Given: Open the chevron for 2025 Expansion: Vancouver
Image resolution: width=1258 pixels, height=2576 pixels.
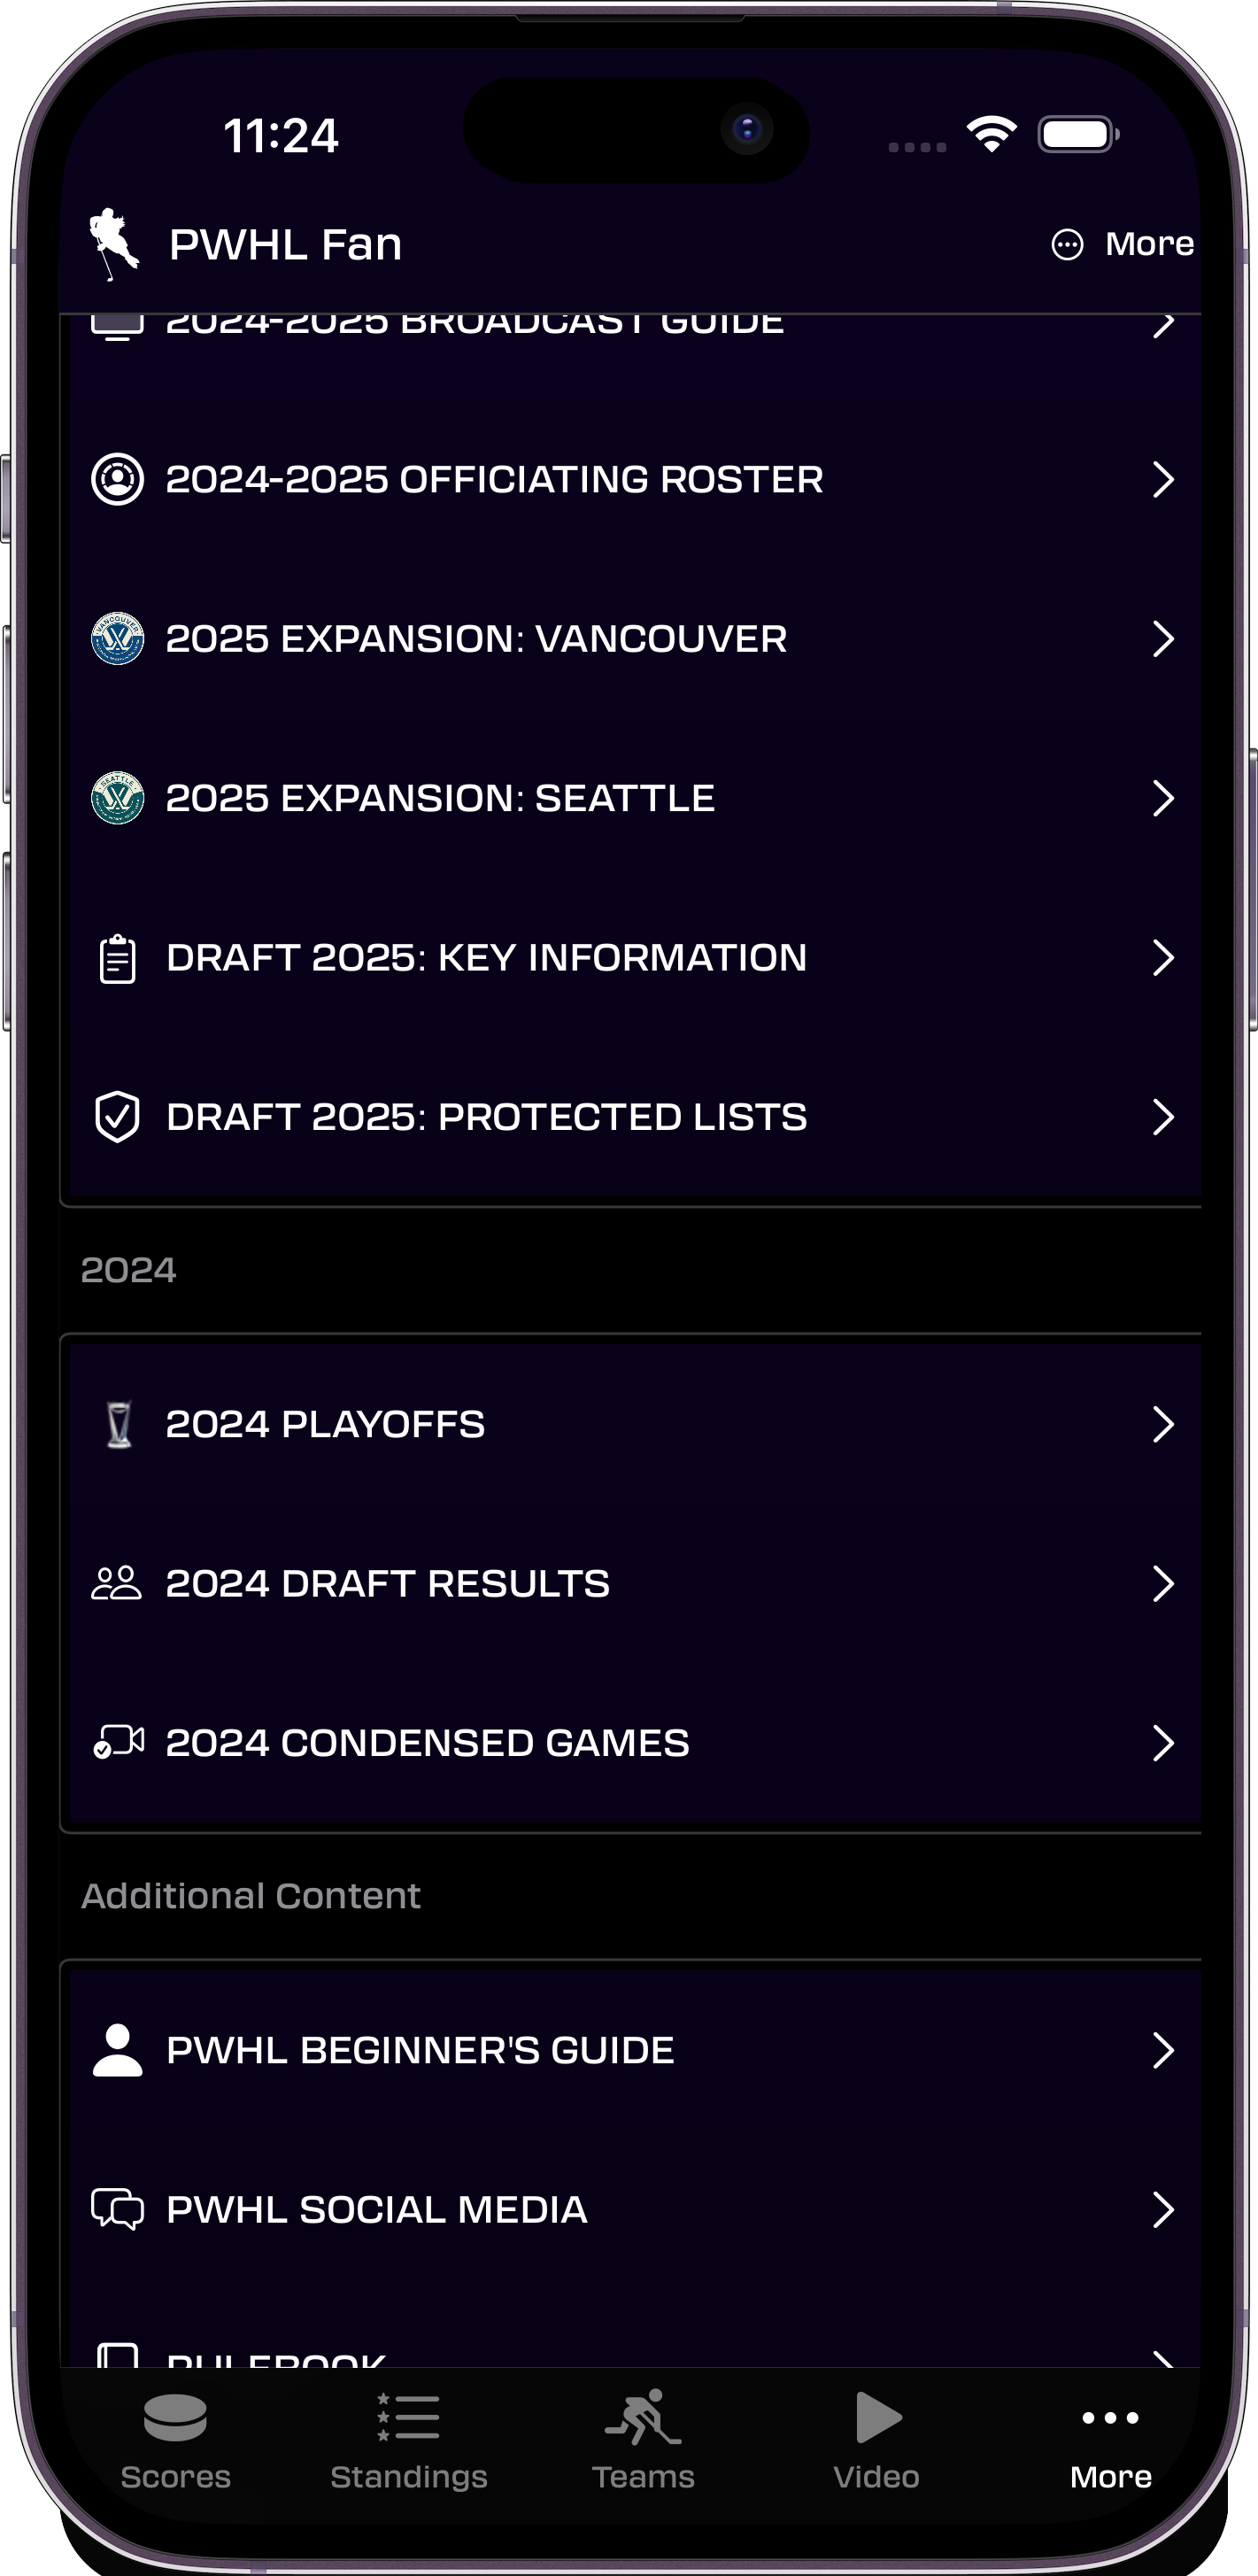Looking at the screenshot, I should point(1162,638).
